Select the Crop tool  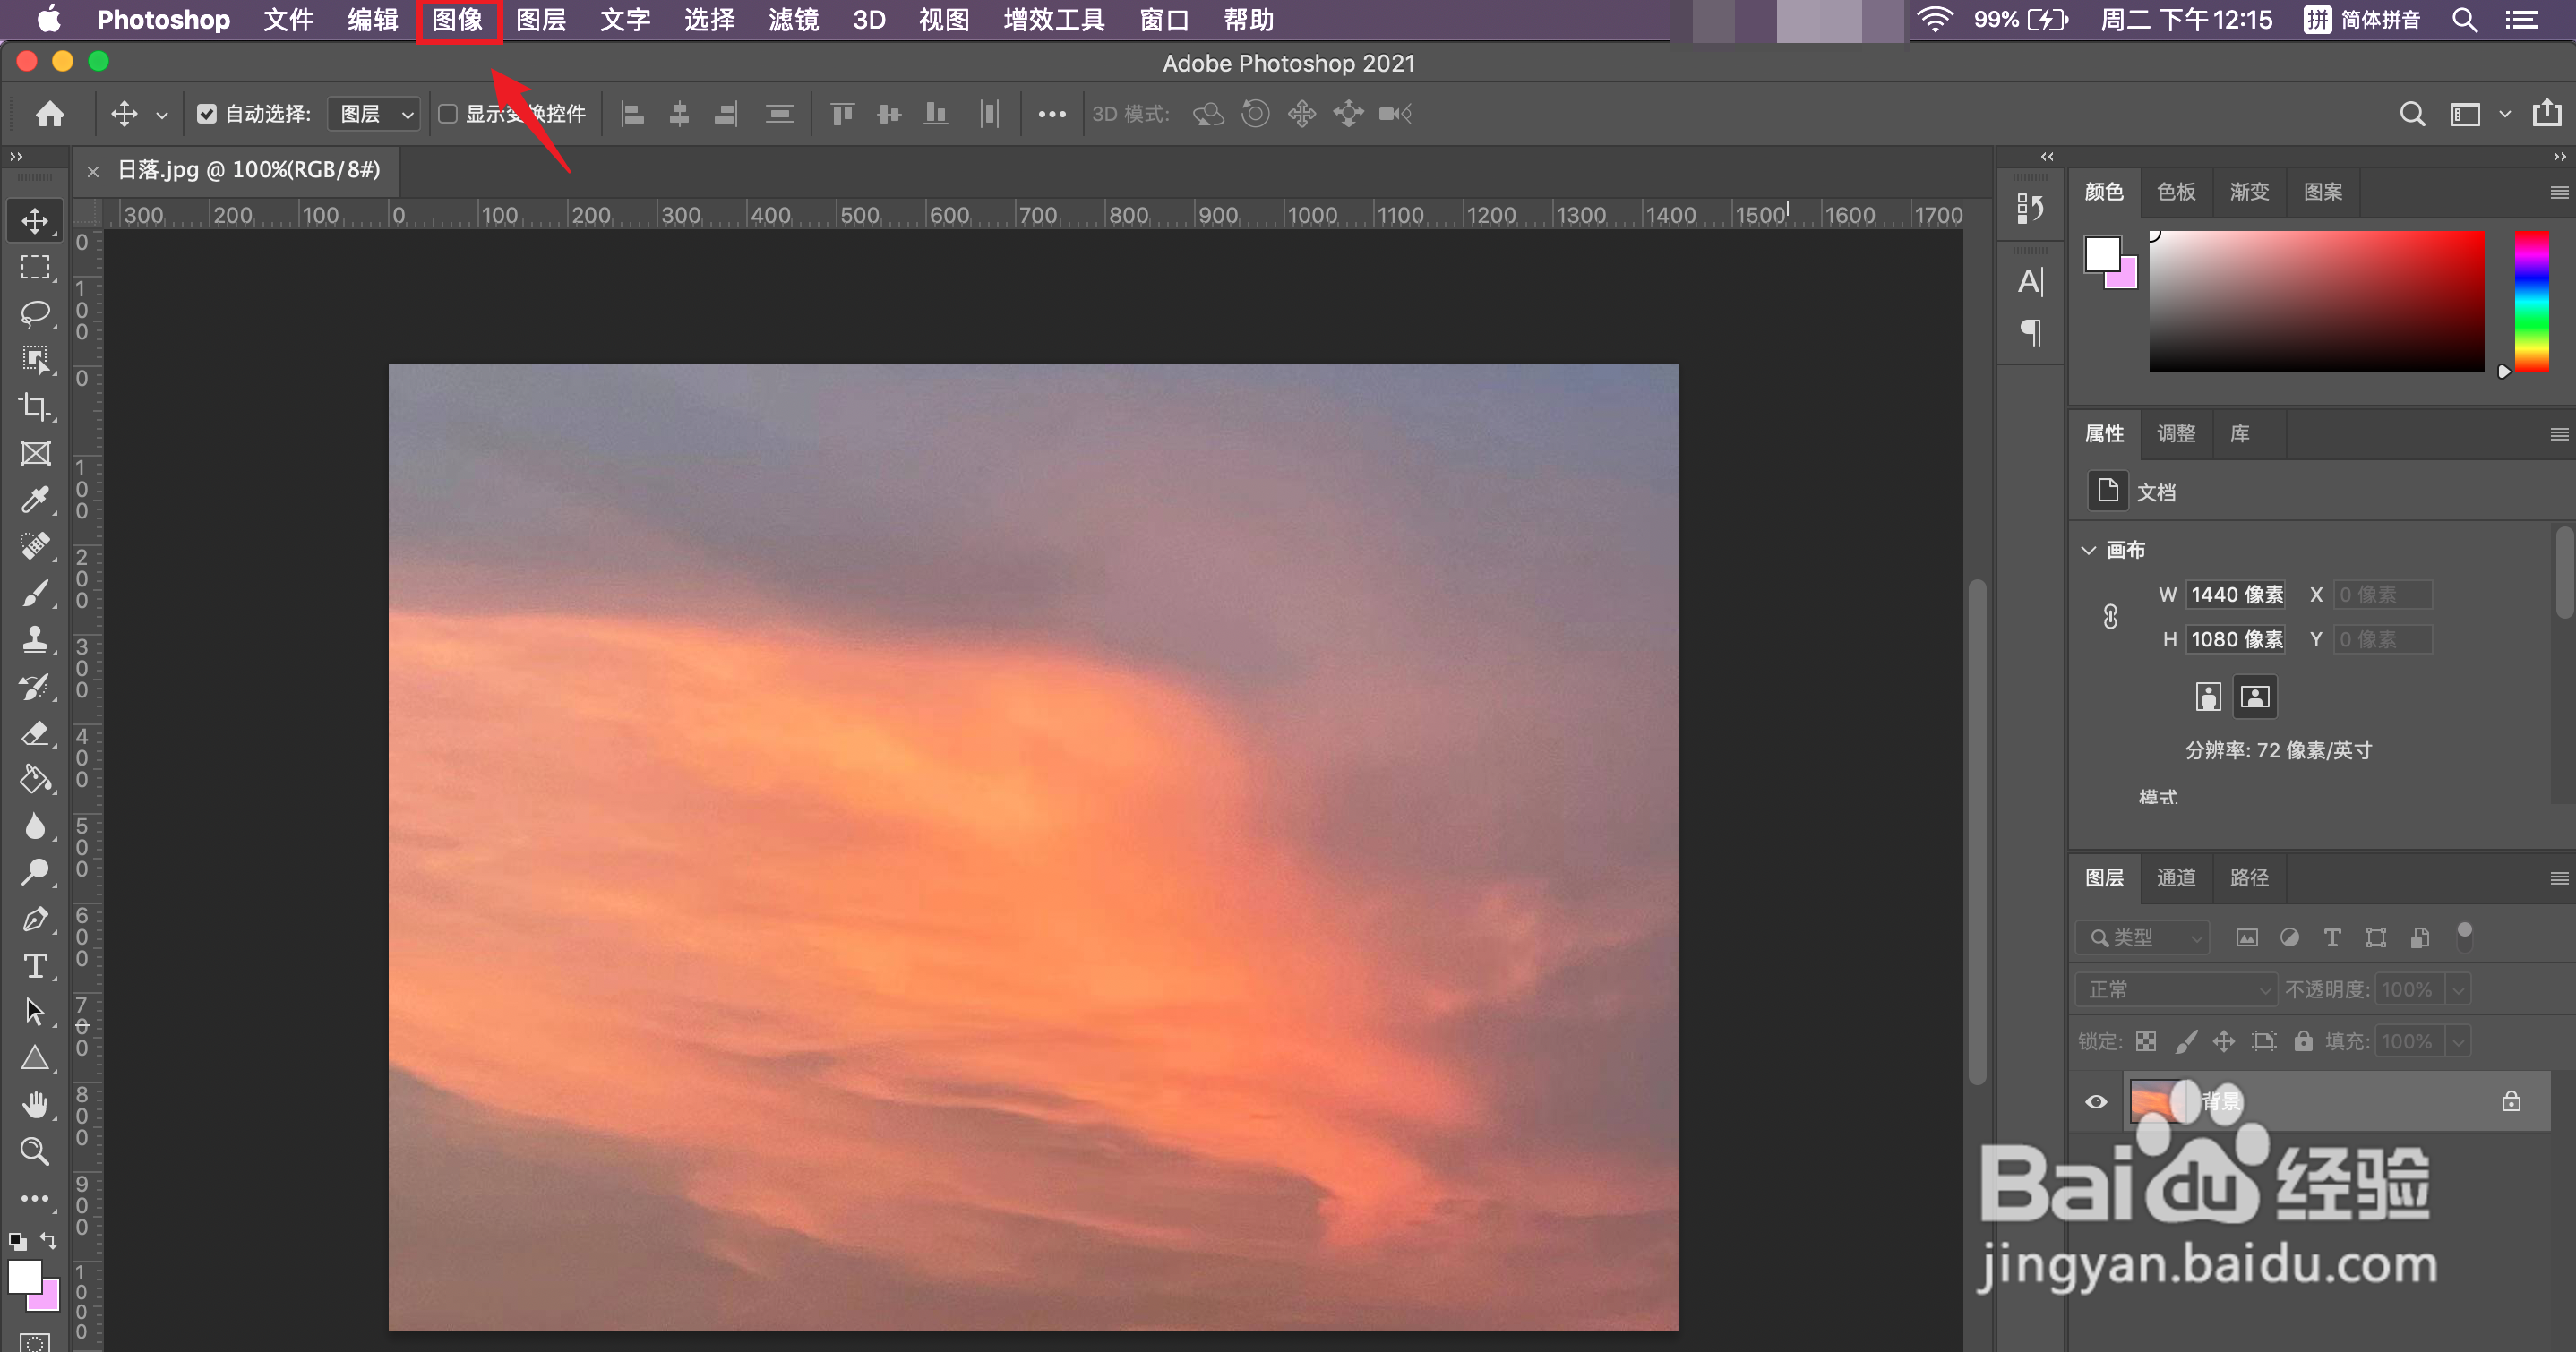35,406
